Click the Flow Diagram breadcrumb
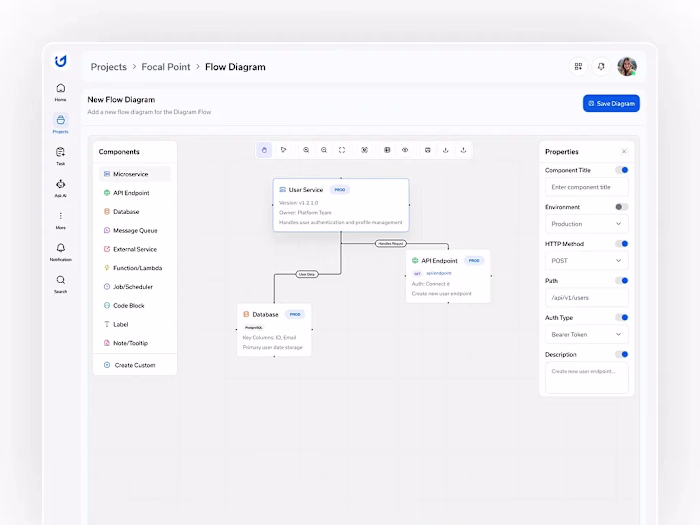This screenshot has height=525, width=700. point(235,67)
